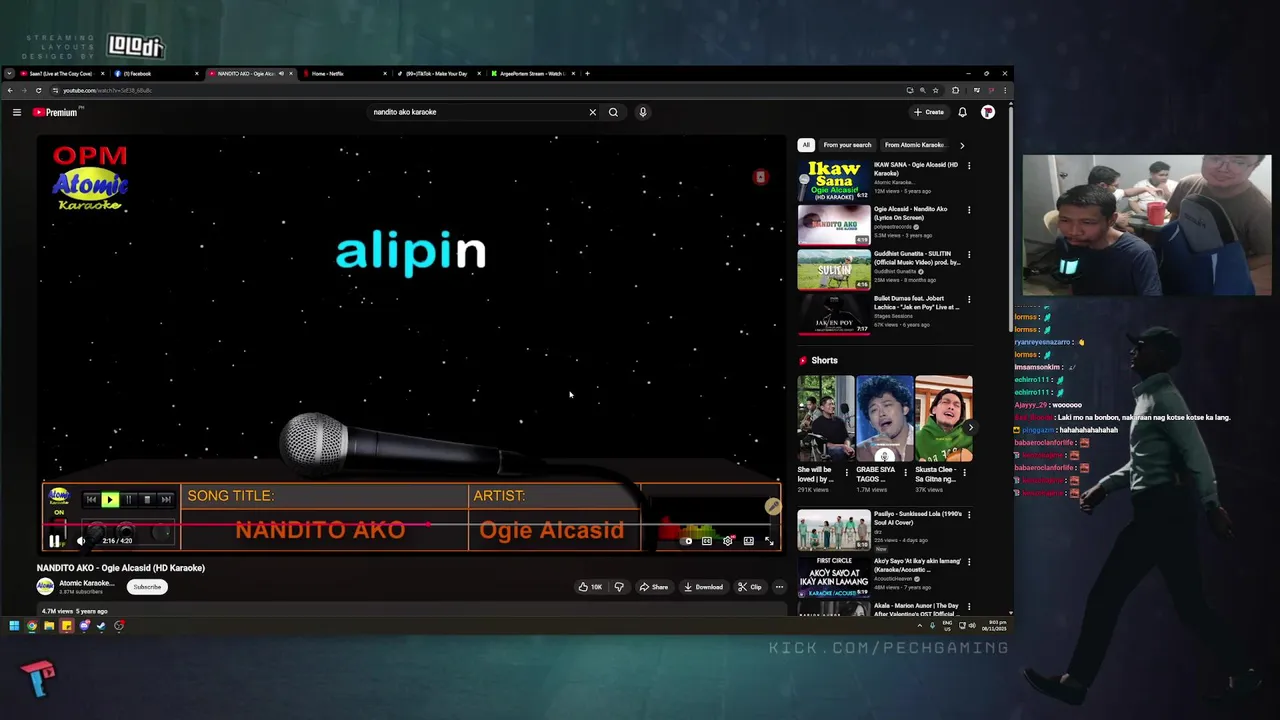The image size is (1280, 720).
Task: Click the Create button in the YouTube header
Action: click(929, 112)
